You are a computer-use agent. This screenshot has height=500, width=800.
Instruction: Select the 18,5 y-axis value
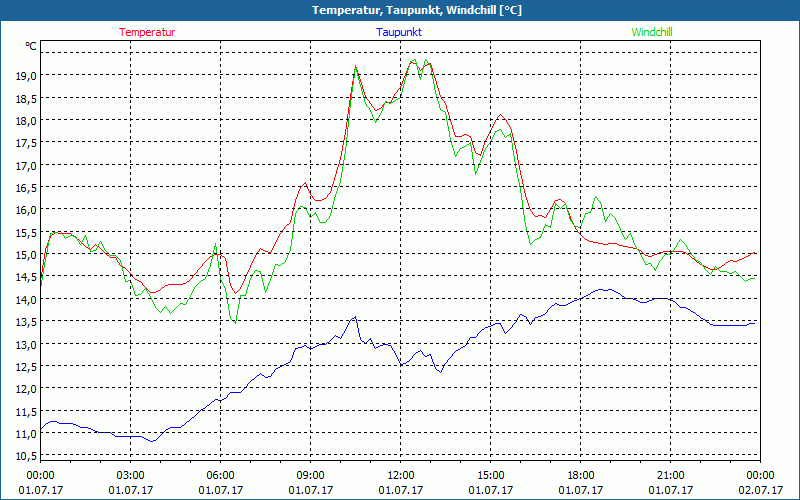pos(27,98)
